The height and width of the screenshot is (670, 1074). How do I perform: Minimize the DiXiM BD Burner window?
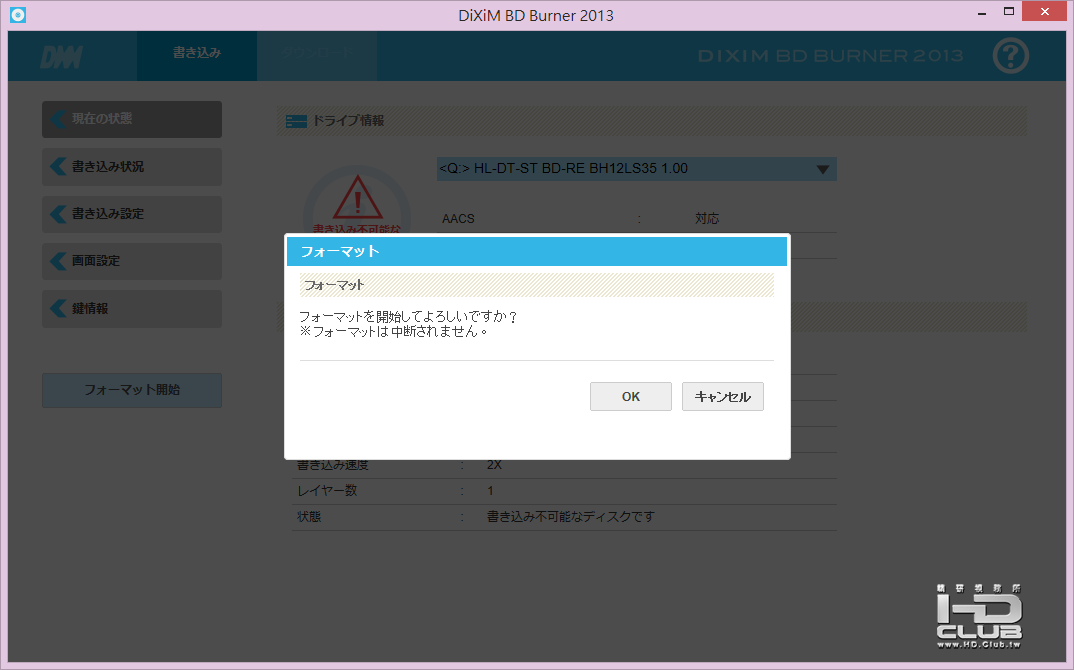(982, 12)
